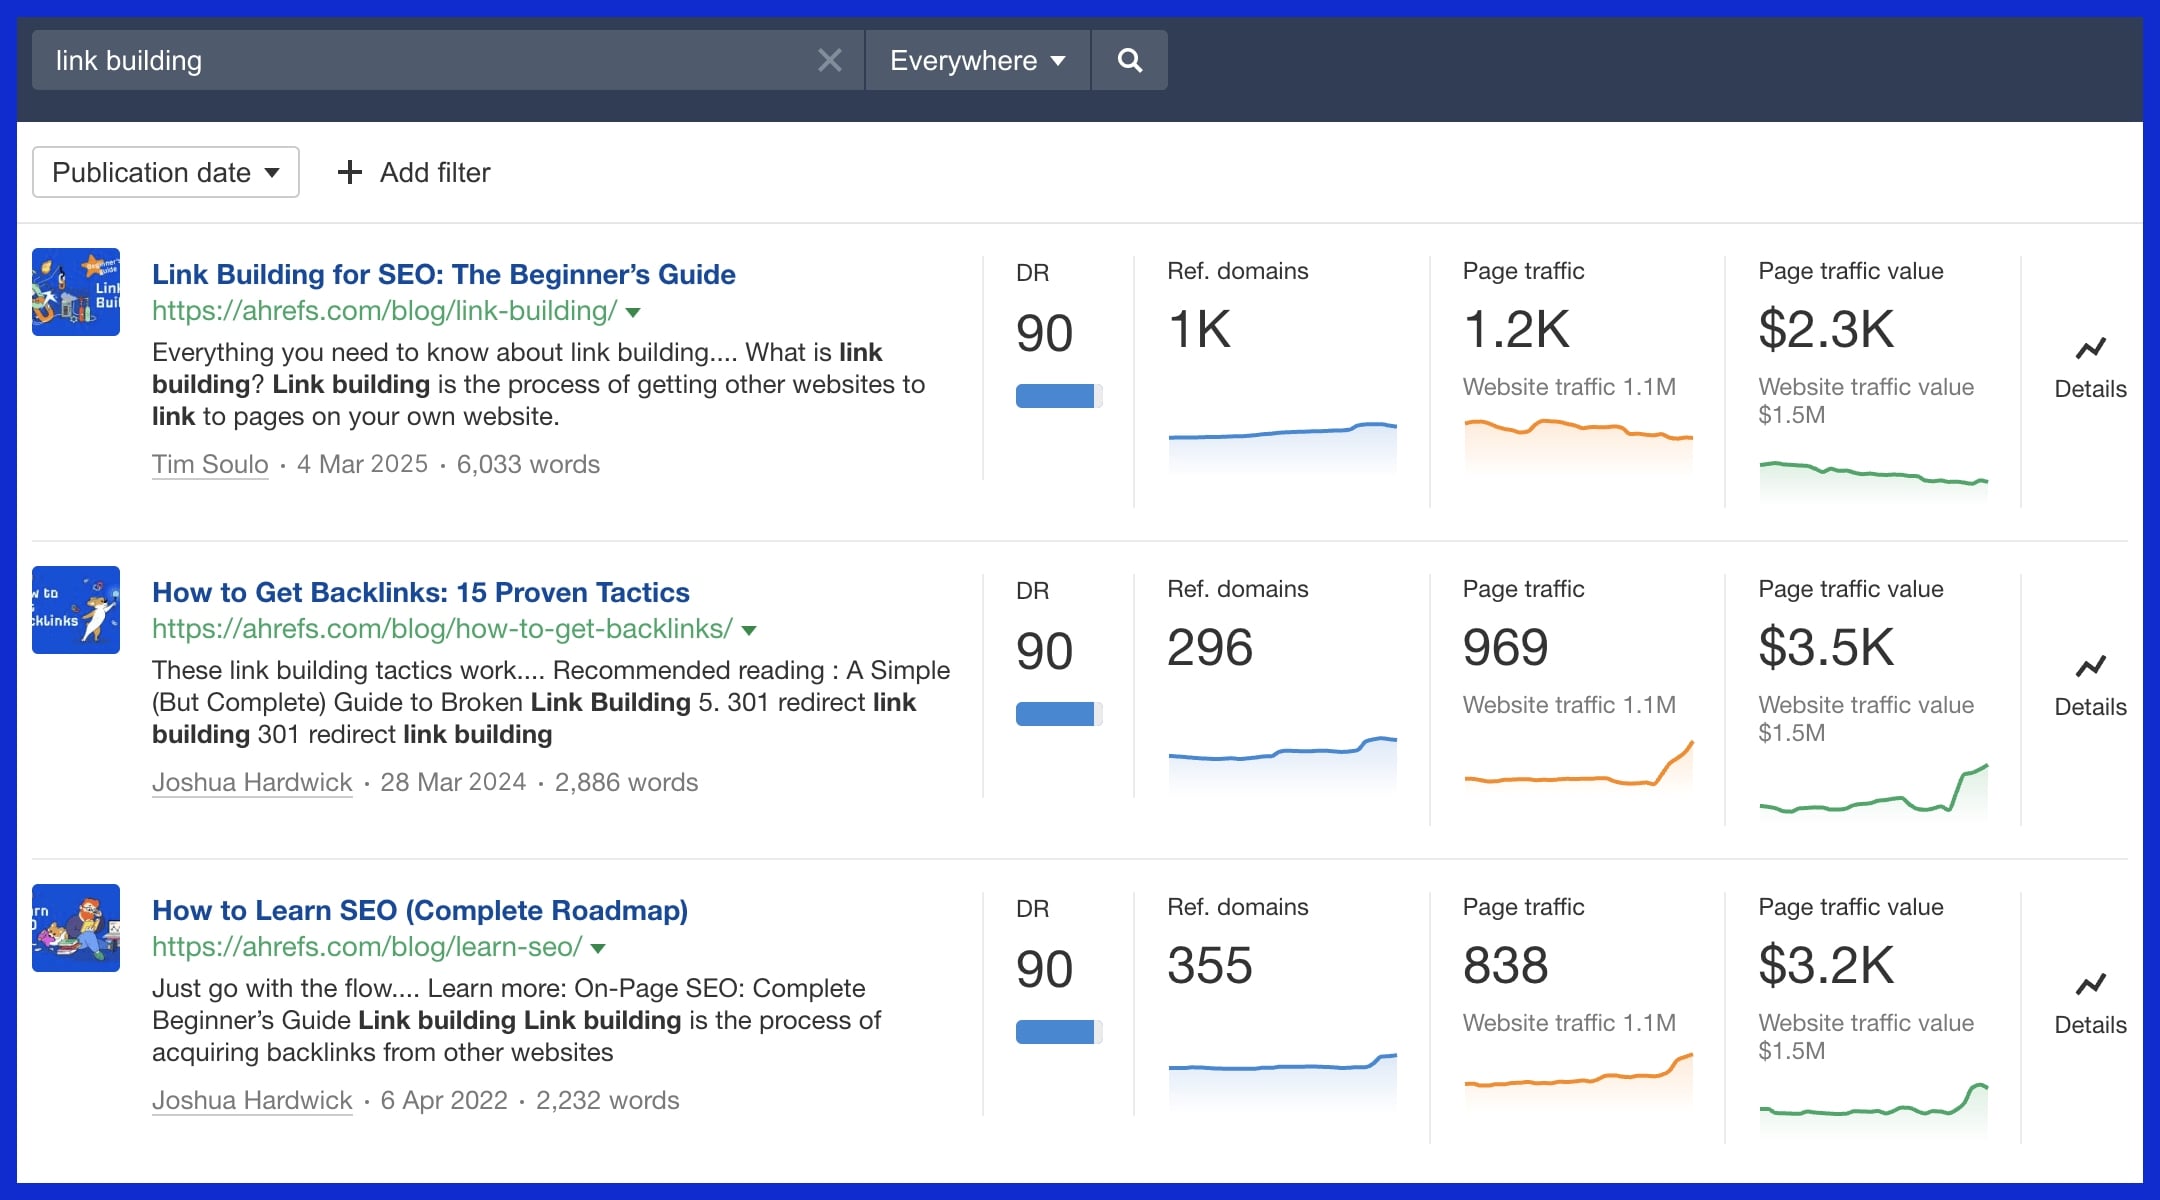Select the $3.5K page traffic value
The height and width of the screenshot is (1200, 2160).
point(1826,647)
